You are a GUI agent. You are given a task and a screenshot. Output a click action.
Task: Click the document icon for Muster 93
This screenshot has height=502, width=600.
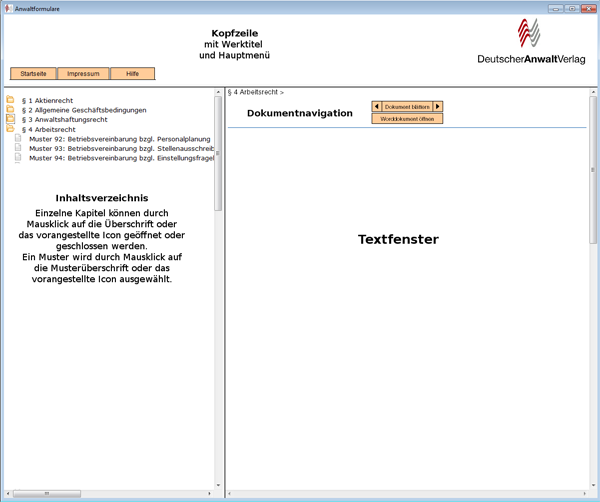pyautogui.click(x=18, y=148)
